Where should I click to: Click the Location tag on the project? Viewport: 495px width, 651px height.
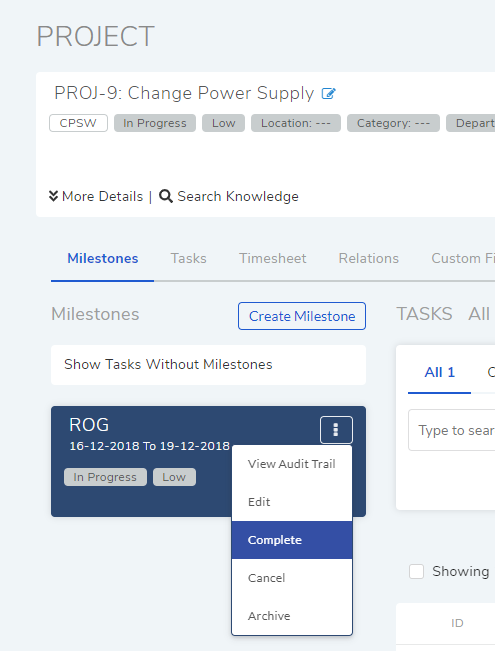point(296,123)
